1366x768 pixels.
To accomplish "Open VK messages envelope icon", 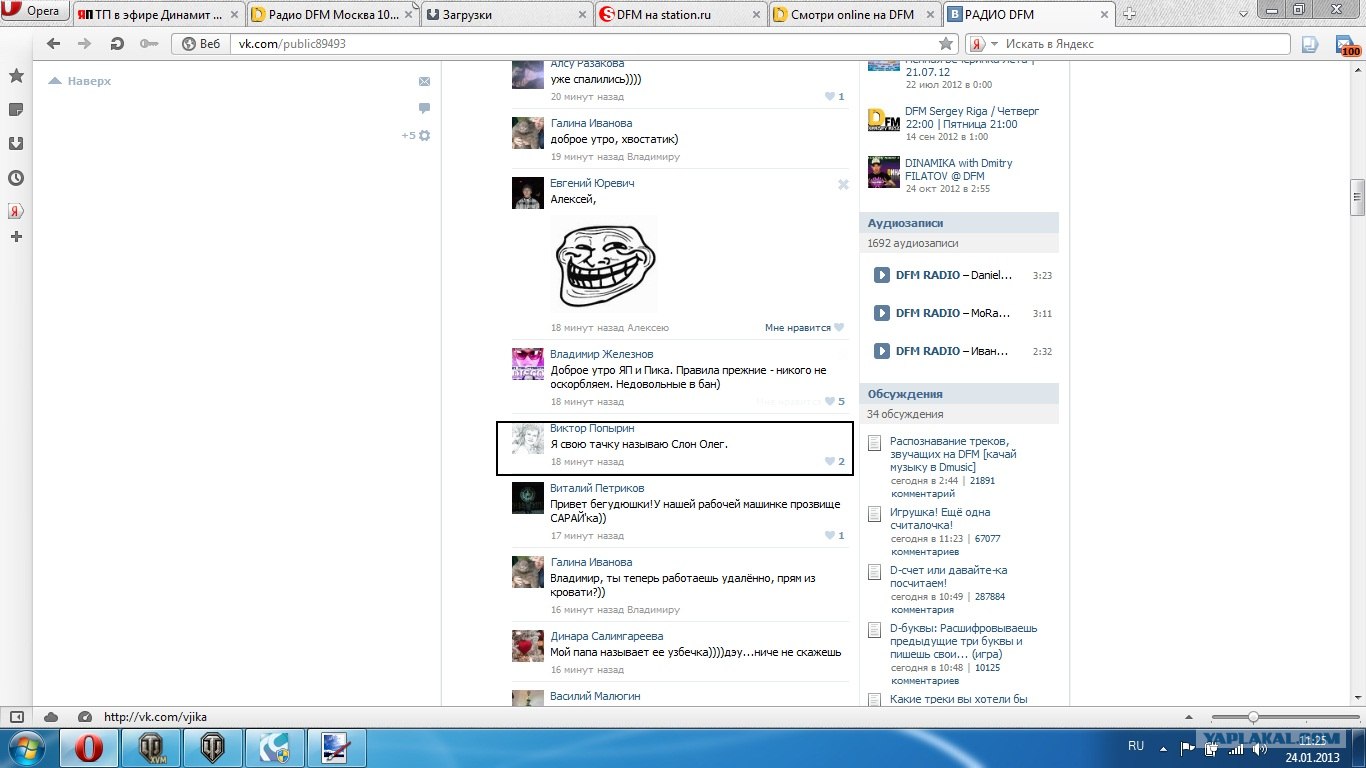I will click(x=424, y=81).
